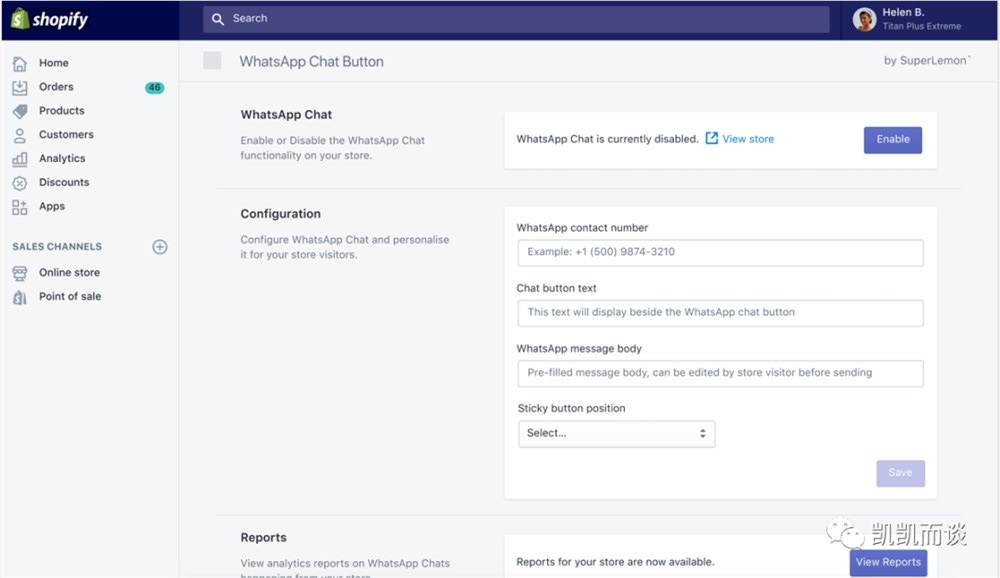Screen dimensions: 1000x578
Task: Click the Point of sale bag icon
Action: tap(20, 297)
